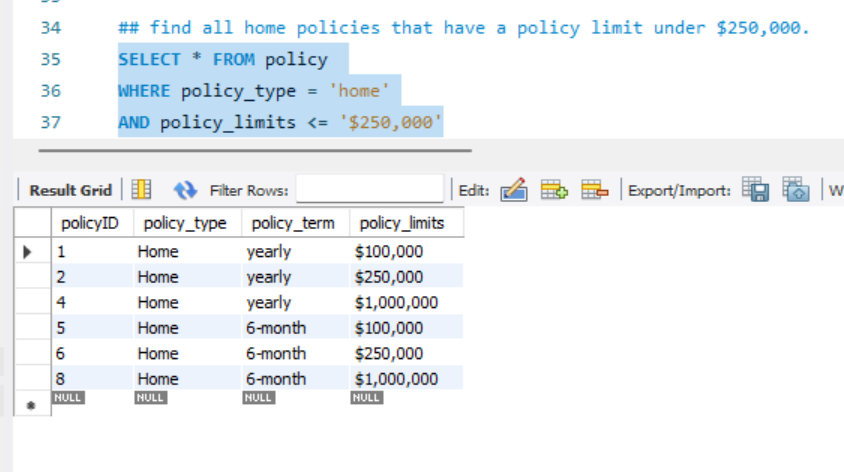
Task: Click Home type in policy row 8
Action: tap(187, 379)
